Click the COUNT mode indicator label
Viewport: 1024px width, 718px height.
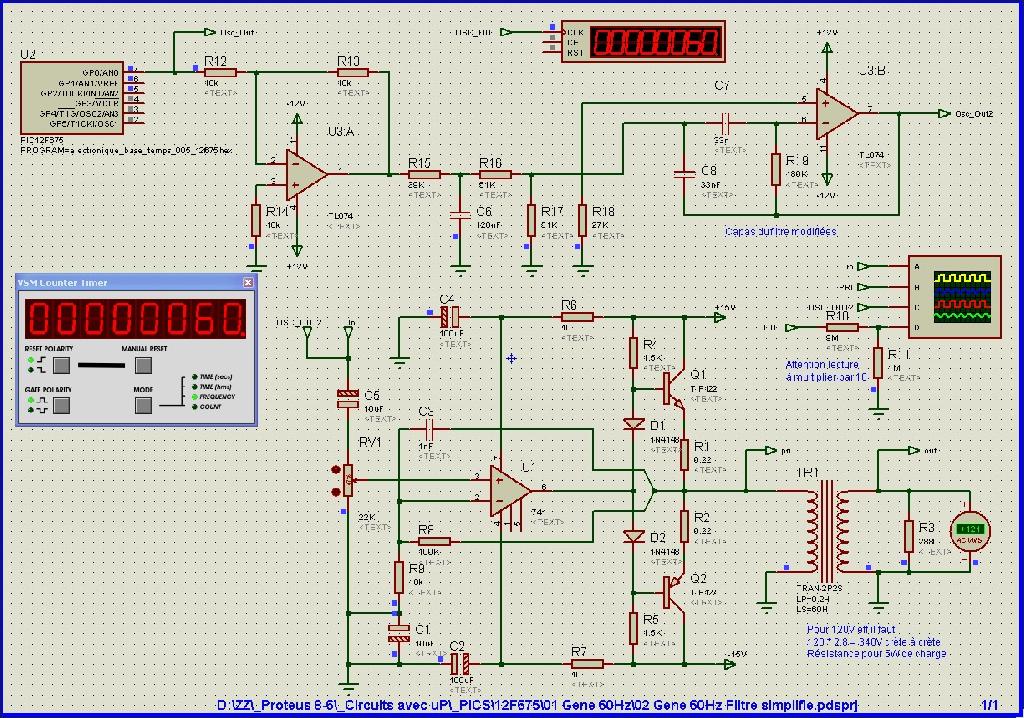pos(210,406)
